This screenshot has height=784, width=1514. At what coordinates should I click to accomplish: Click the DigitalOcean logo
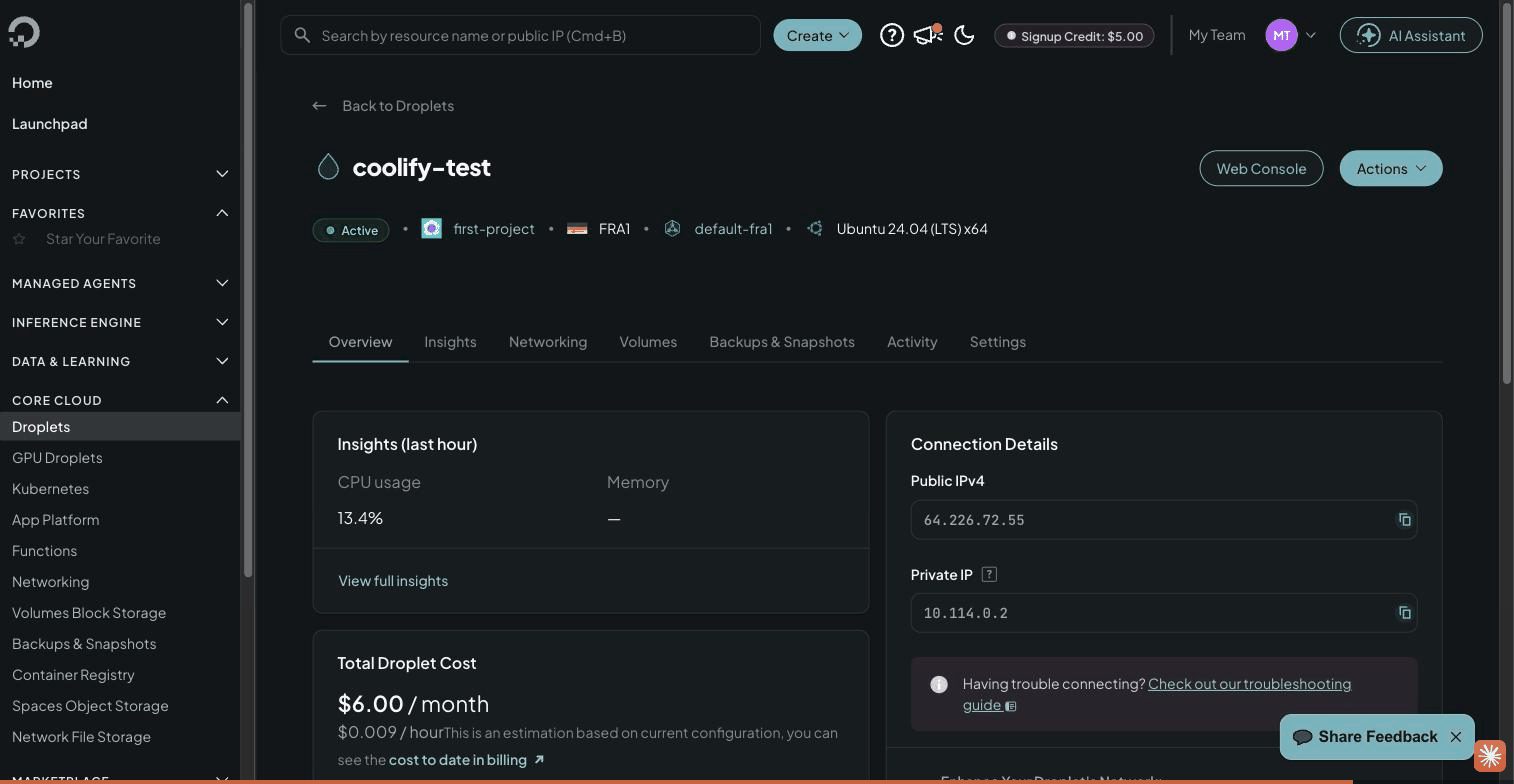tap(24, 32)
